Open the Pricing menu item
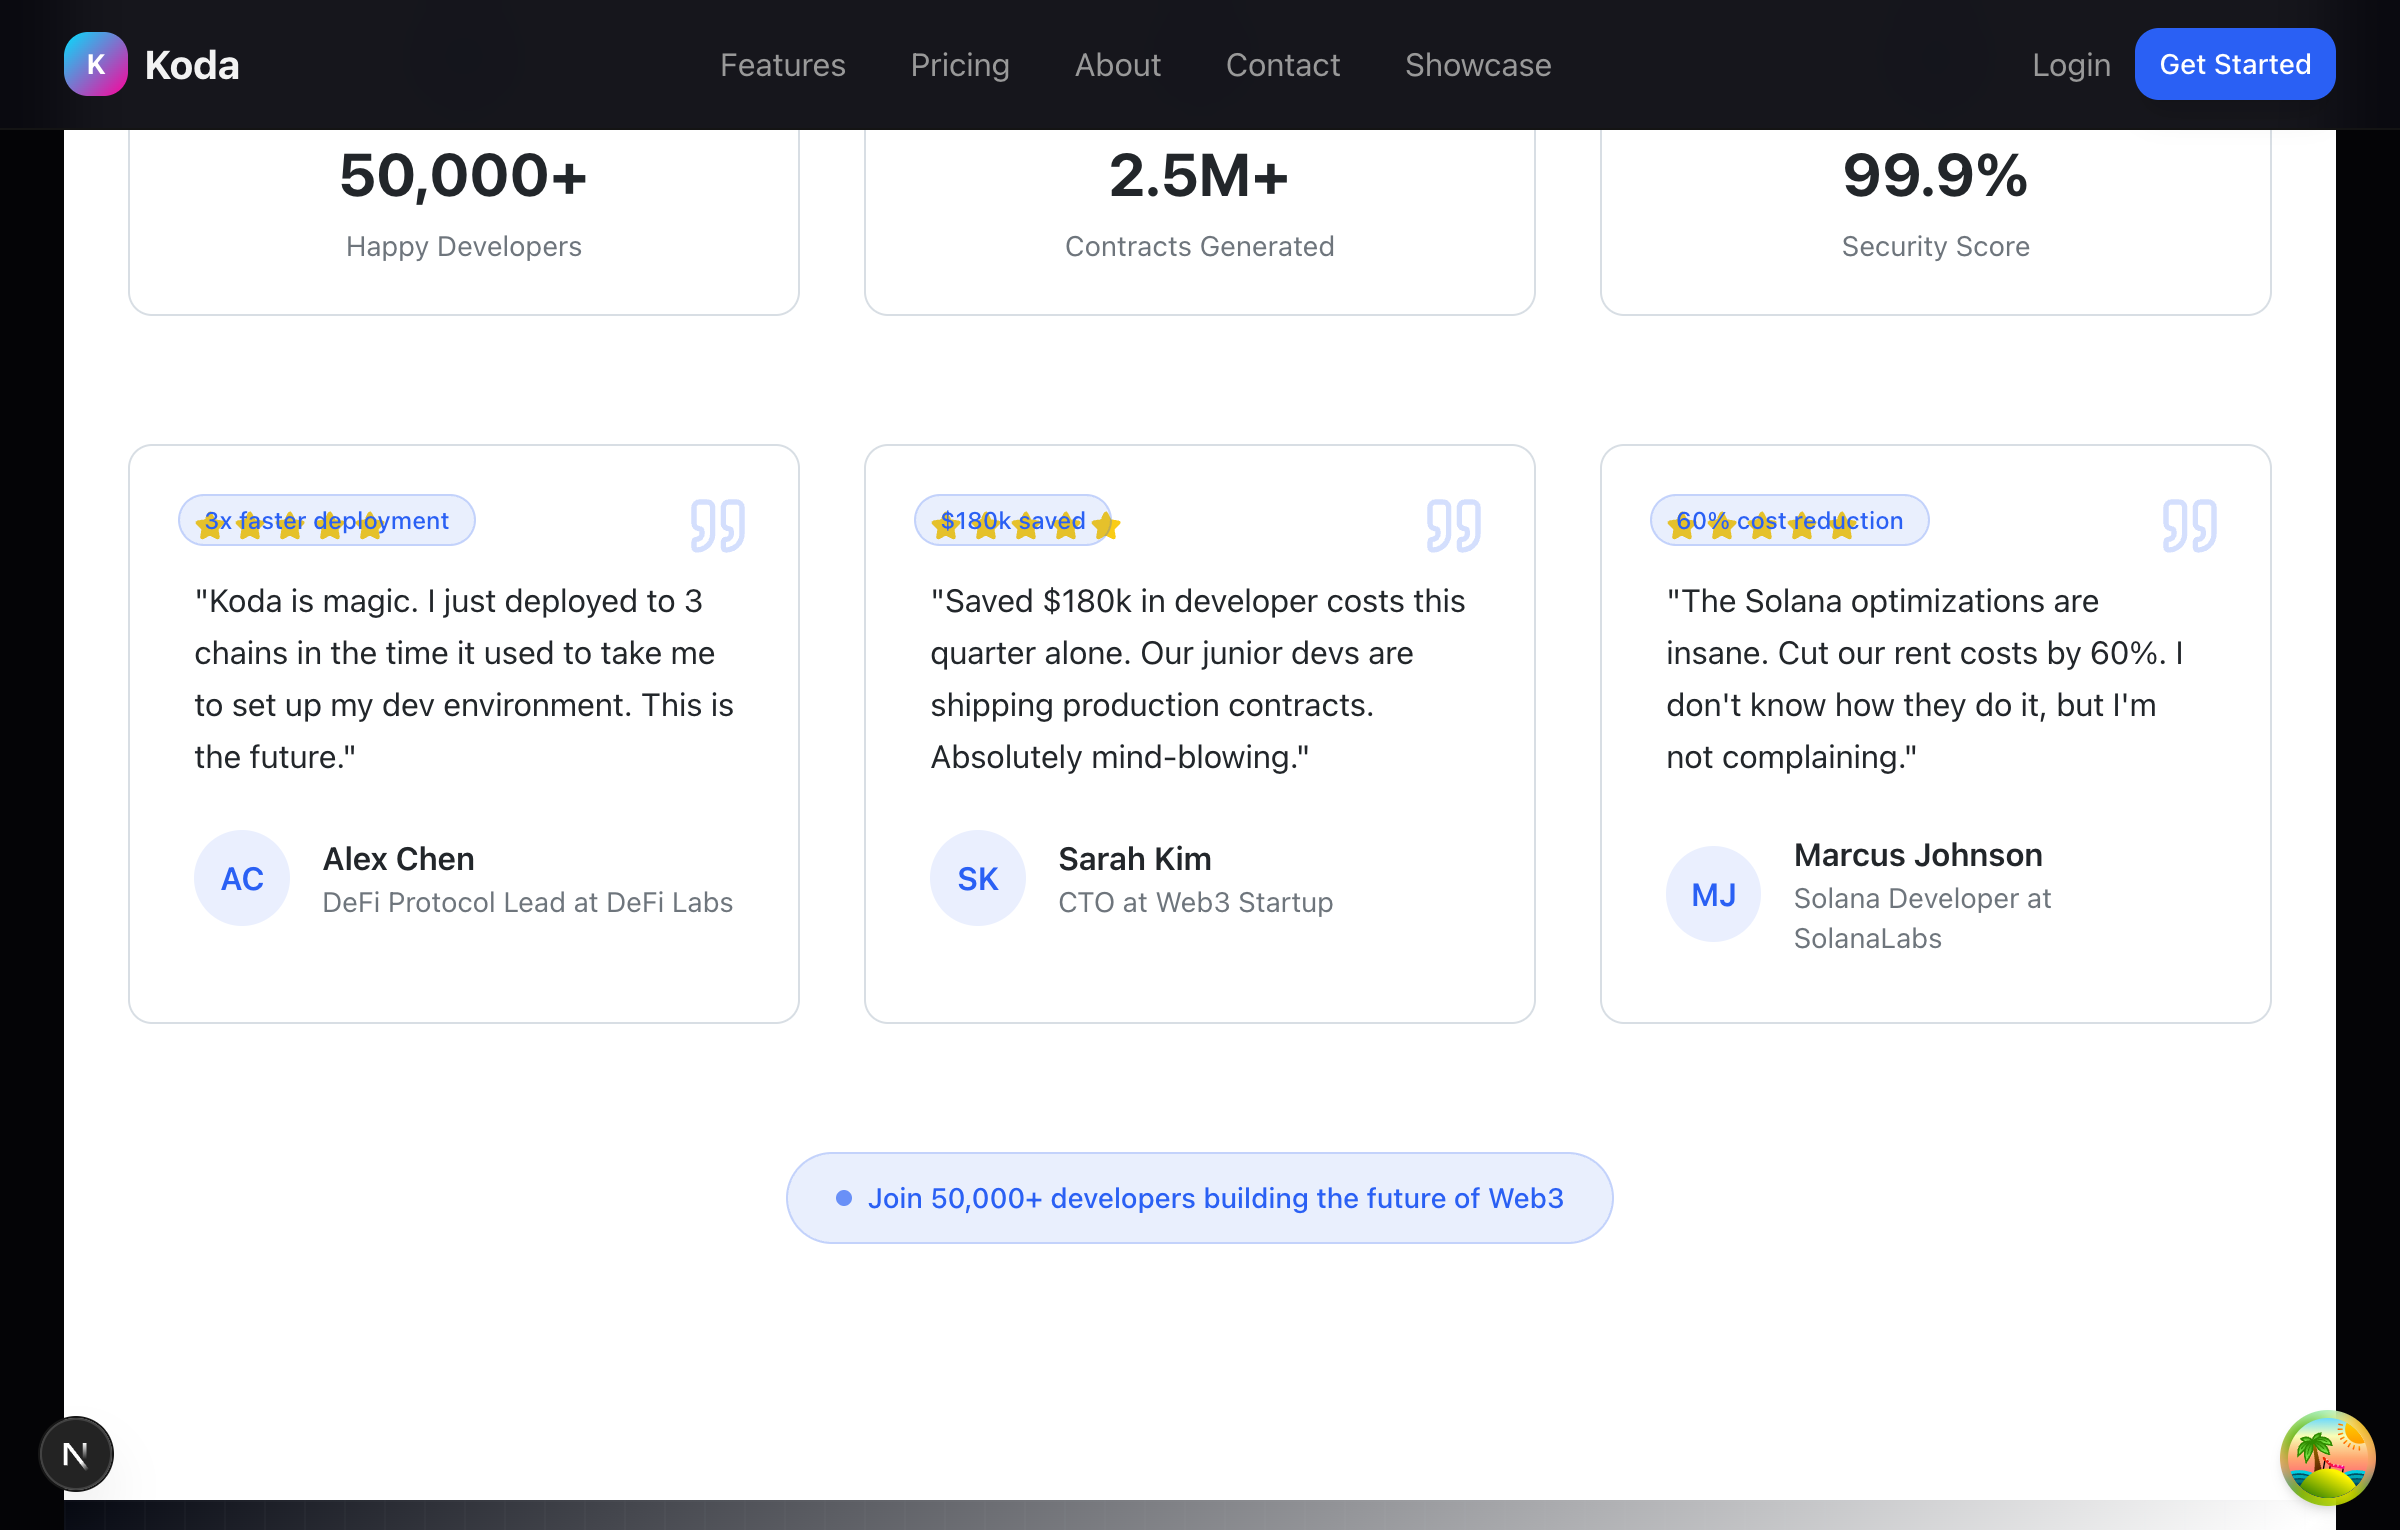2400x1530 pixels. coord(959,64)
